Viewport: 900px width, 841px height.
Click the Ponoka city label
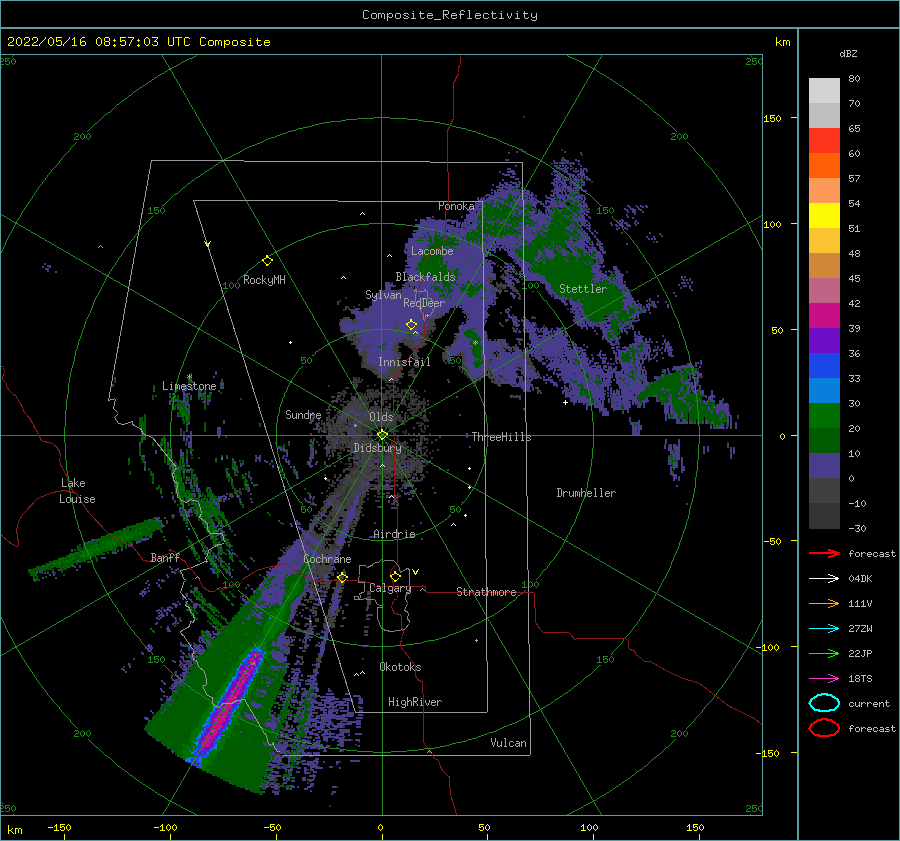[x=456, y=206]
